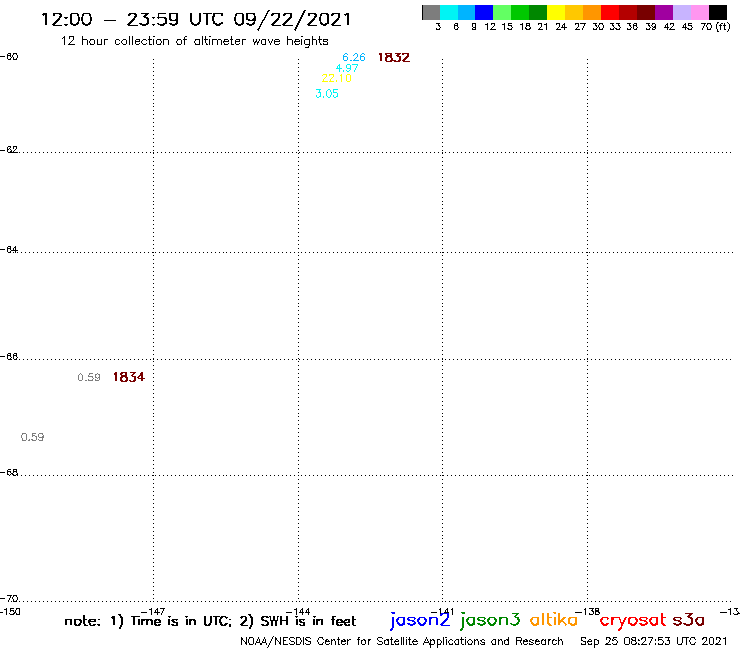The height and width of the screenshot is (650, 740).
Task: Click the -60 latitude label
Action: pos(9,57)
